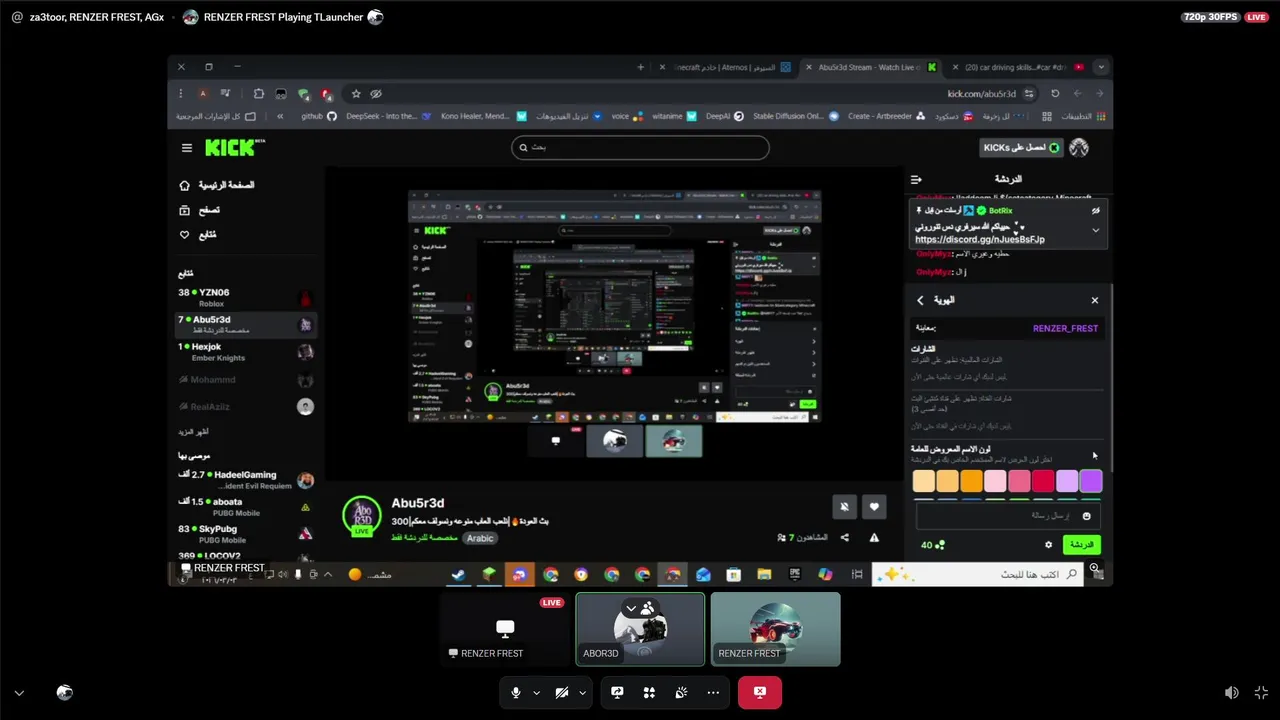Screen dimensions: 1280x720
Task: Switch to the Abu5r3d Stream browser tab
Action: point(870,67)
